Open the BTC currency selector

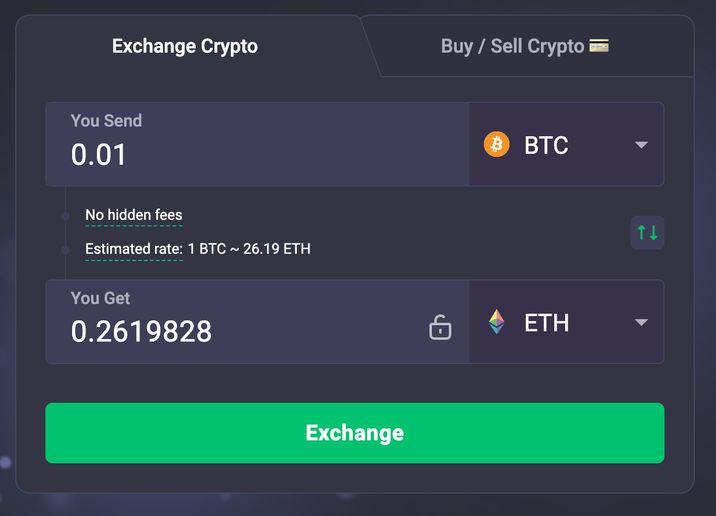pos(546,145)
